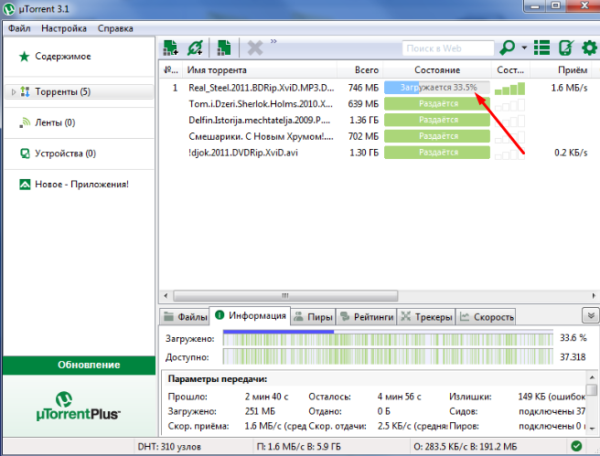600x456 pixels.
Task: Click the magnifier search icon
Action: (507, 48)
